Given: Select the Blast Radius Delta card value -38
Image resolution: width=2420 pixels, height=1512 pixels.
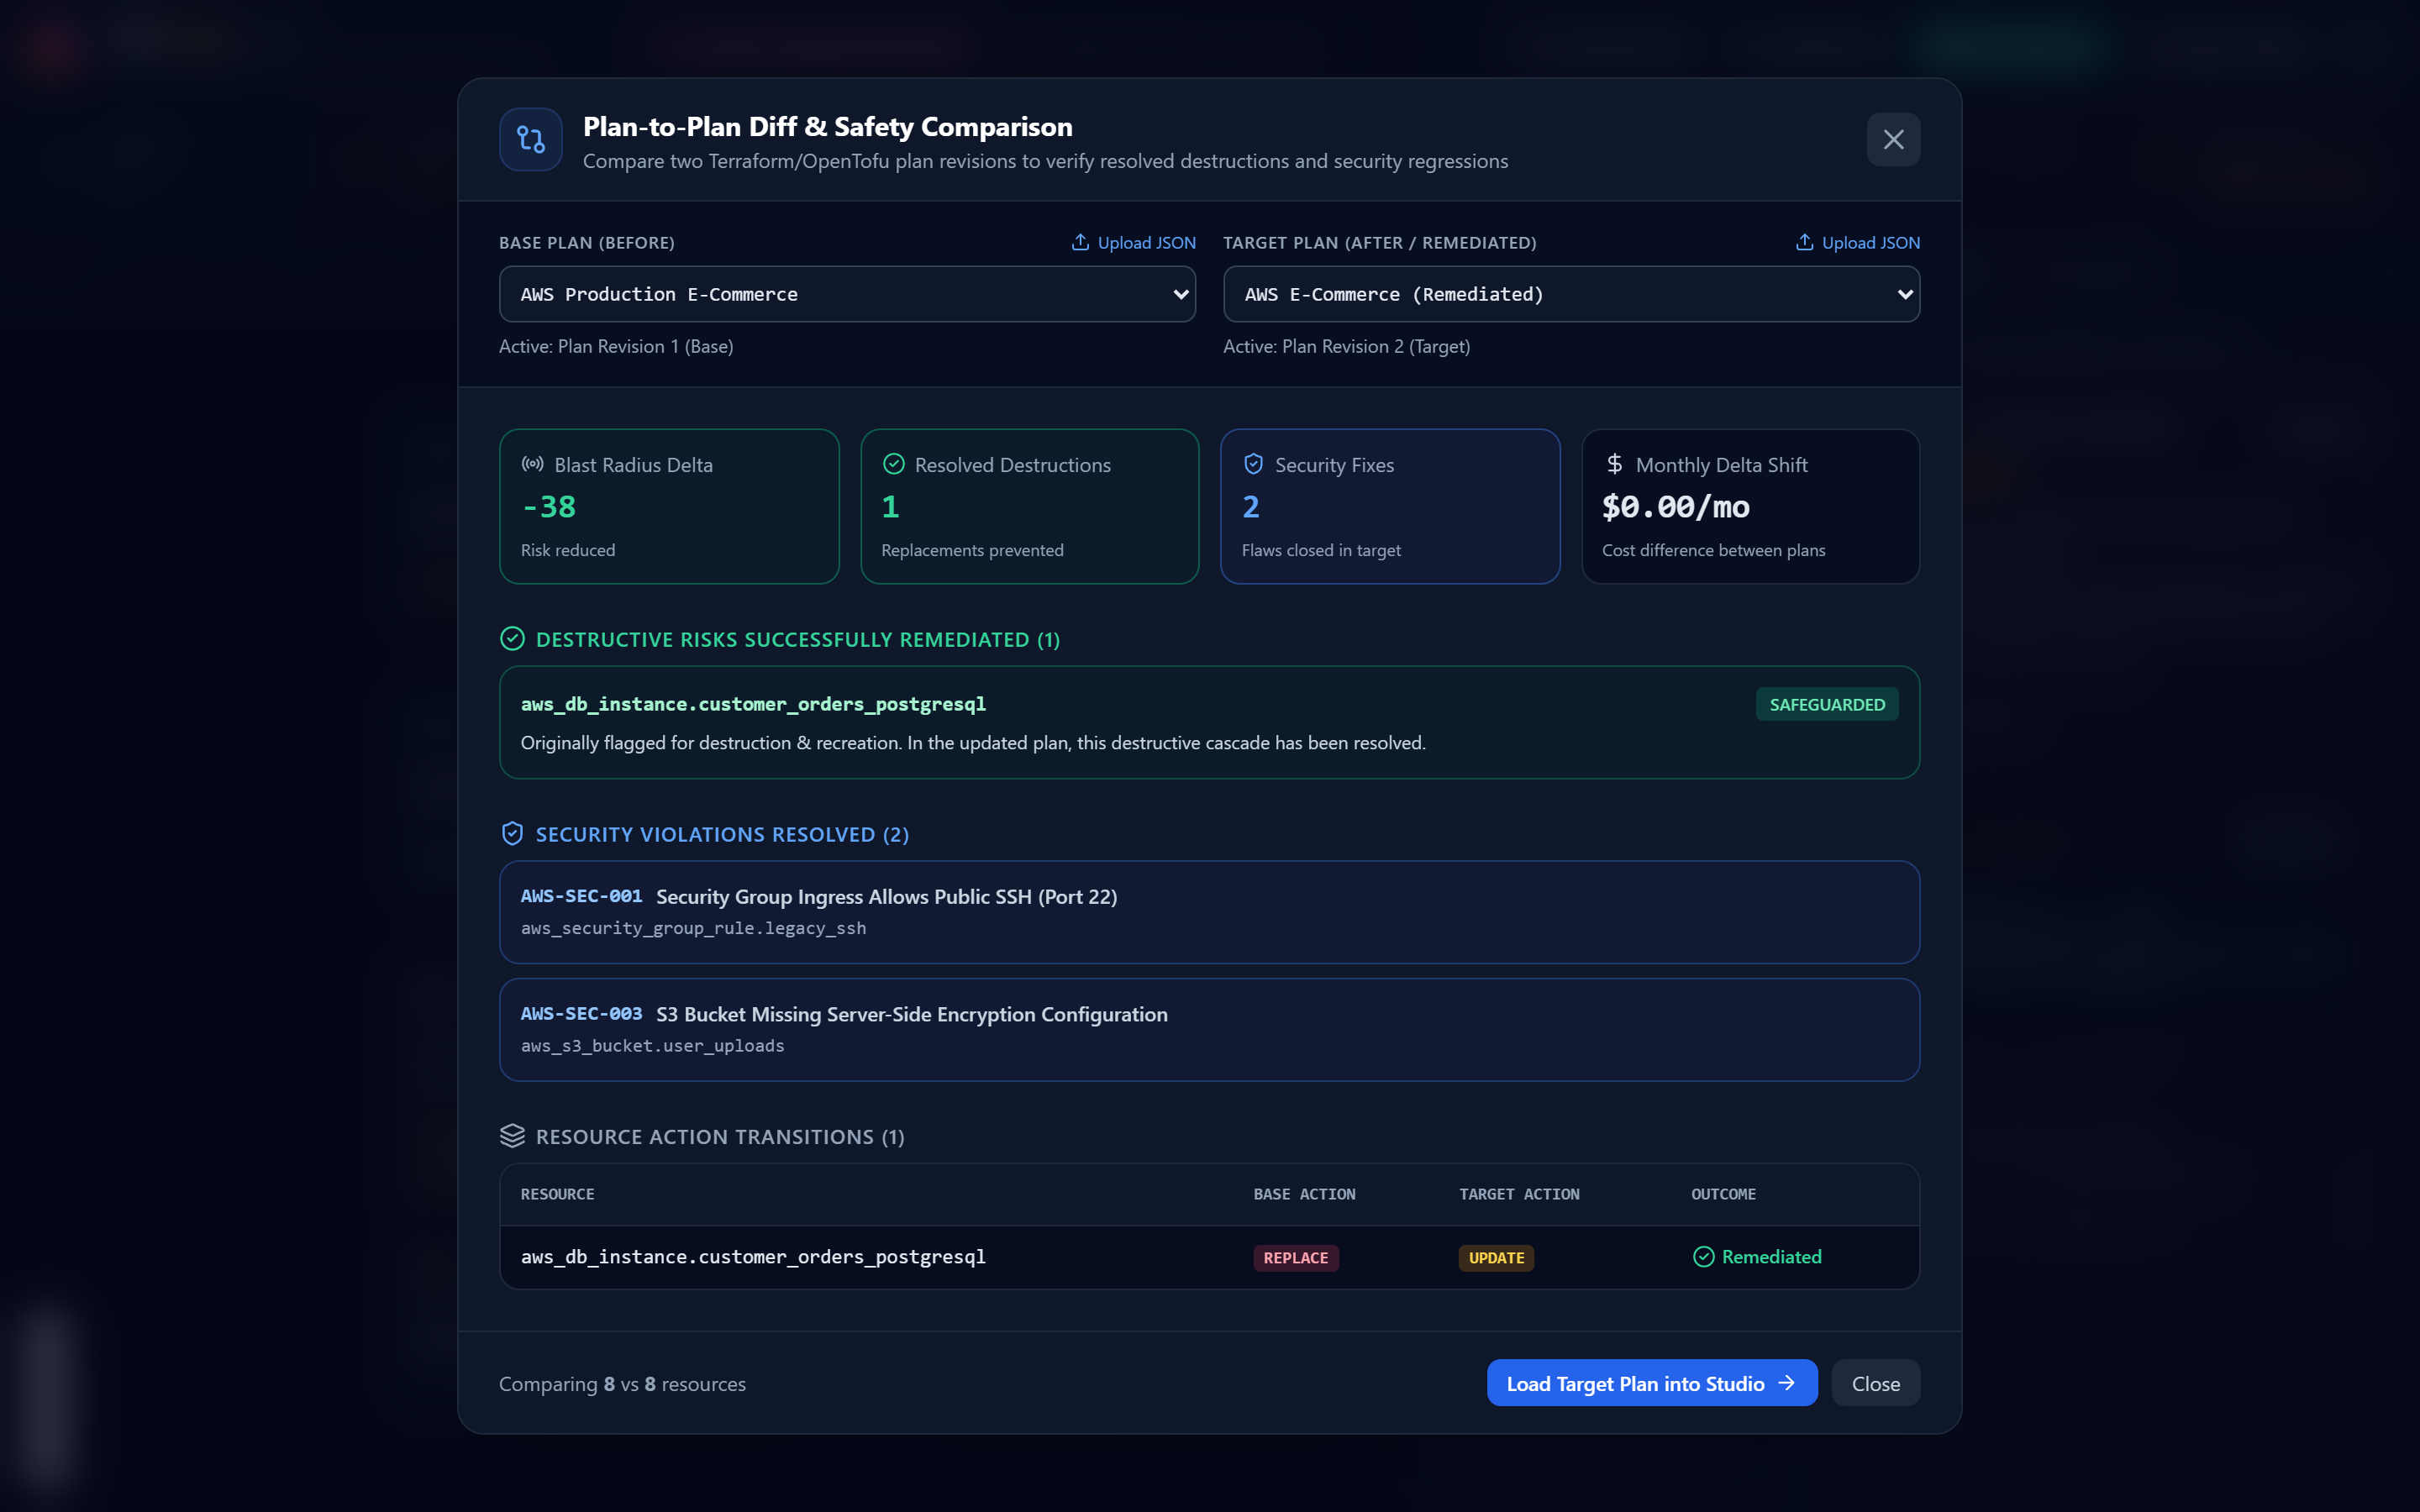Looking at the screenshot, I should point(549,507).
